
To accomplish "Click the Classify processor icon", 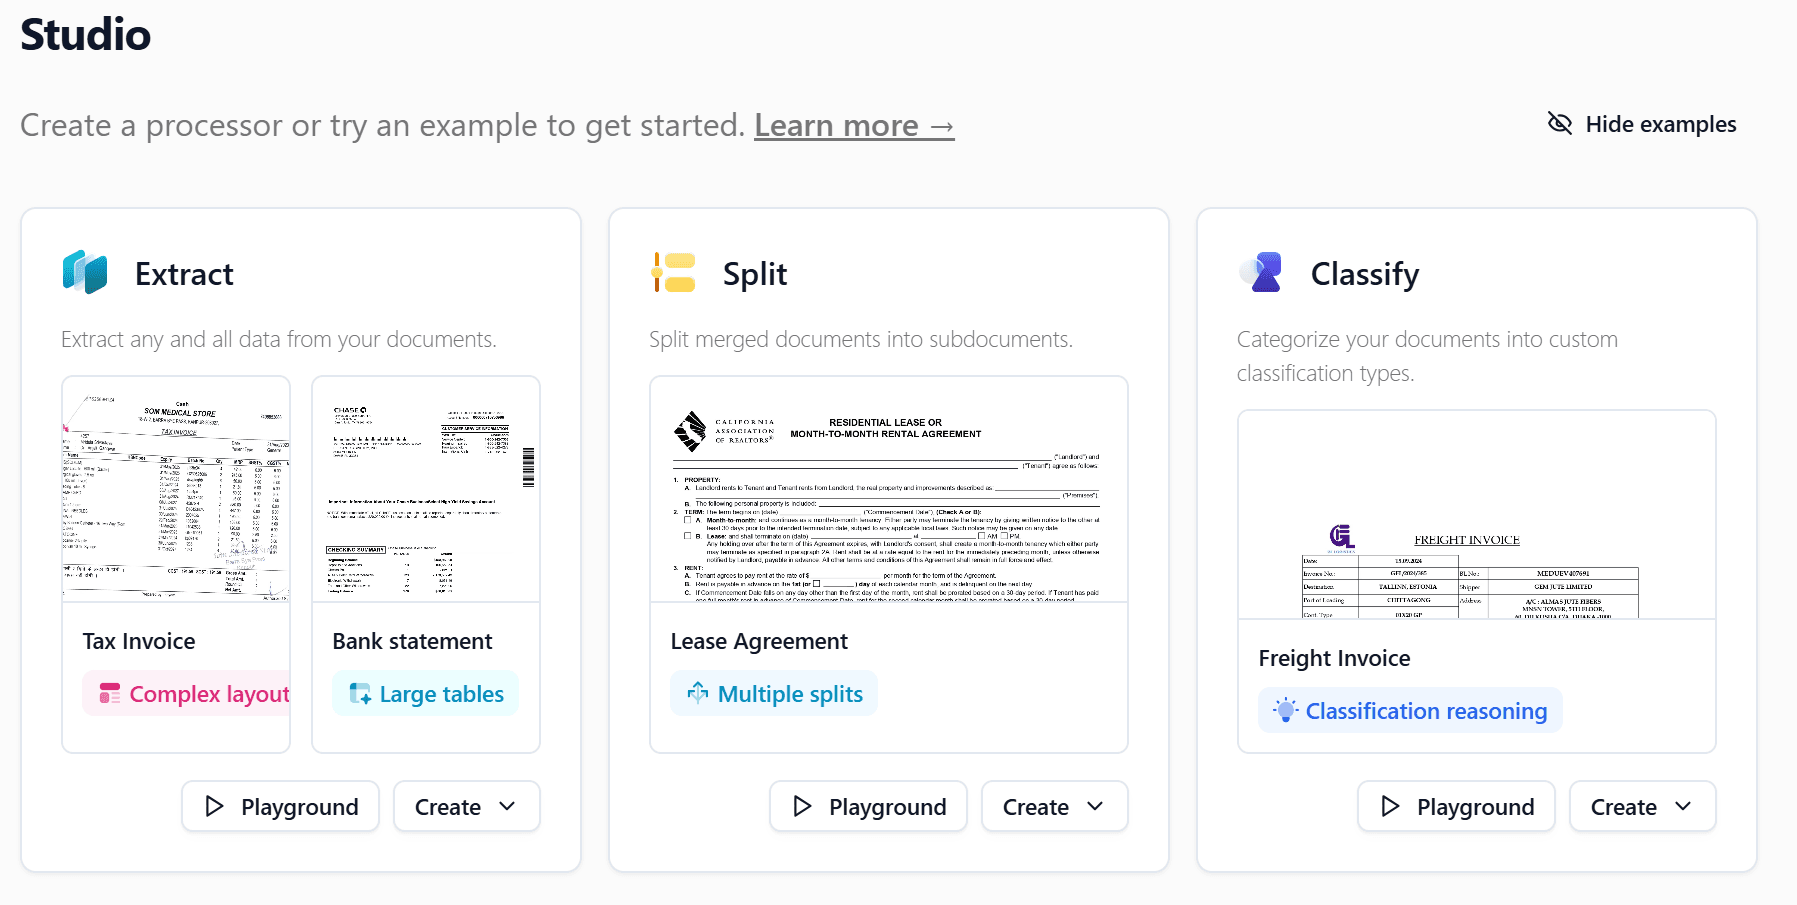I will 1261,271.
